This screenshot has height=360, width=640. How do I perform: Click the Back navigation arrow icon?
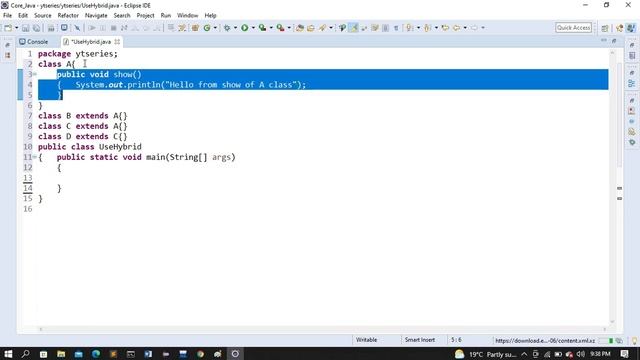(456, 28)
